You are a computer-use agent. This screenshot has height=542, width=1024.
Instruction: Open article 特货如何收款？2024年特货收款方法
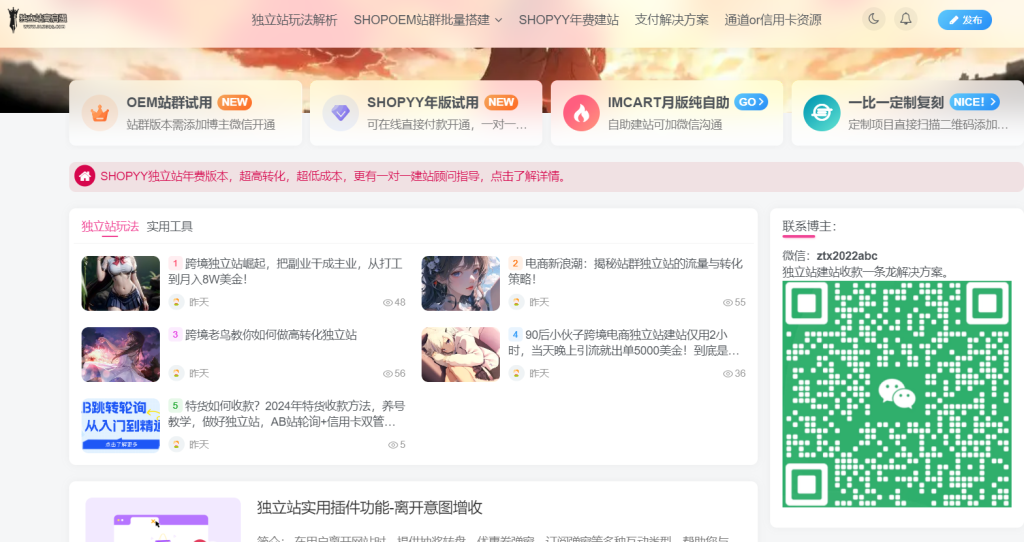point(287,413)
